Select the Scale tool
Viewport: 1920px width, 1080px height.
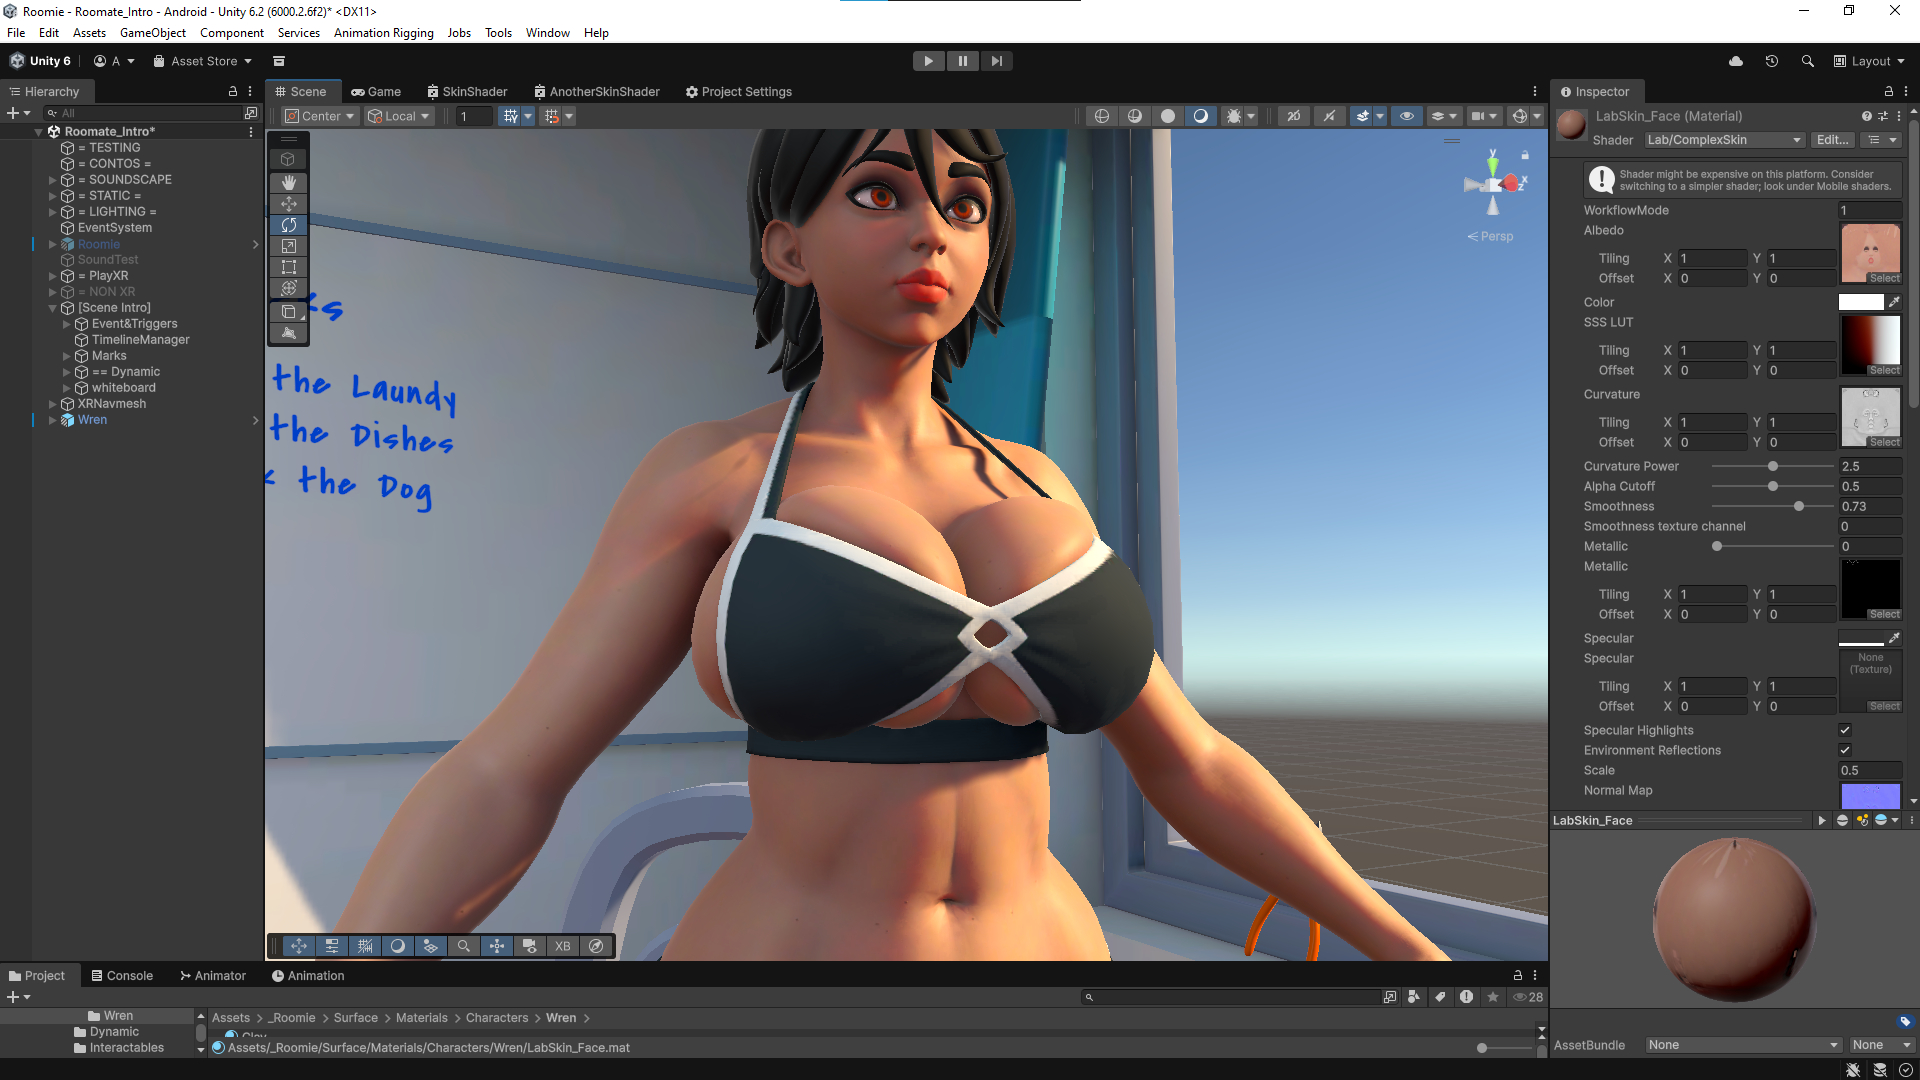[x=288, y=246]
